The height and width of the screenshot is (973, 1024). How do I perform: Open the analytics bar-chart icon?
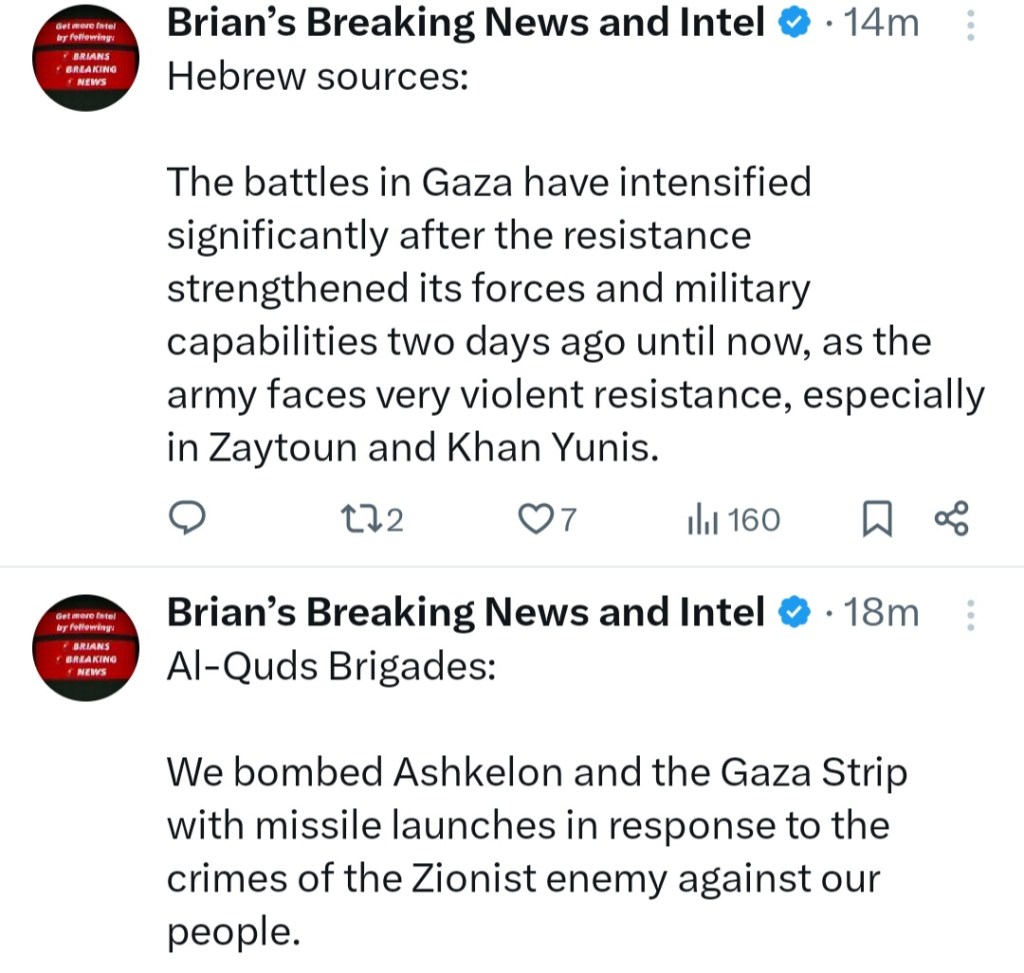click(x=699, y=519)
